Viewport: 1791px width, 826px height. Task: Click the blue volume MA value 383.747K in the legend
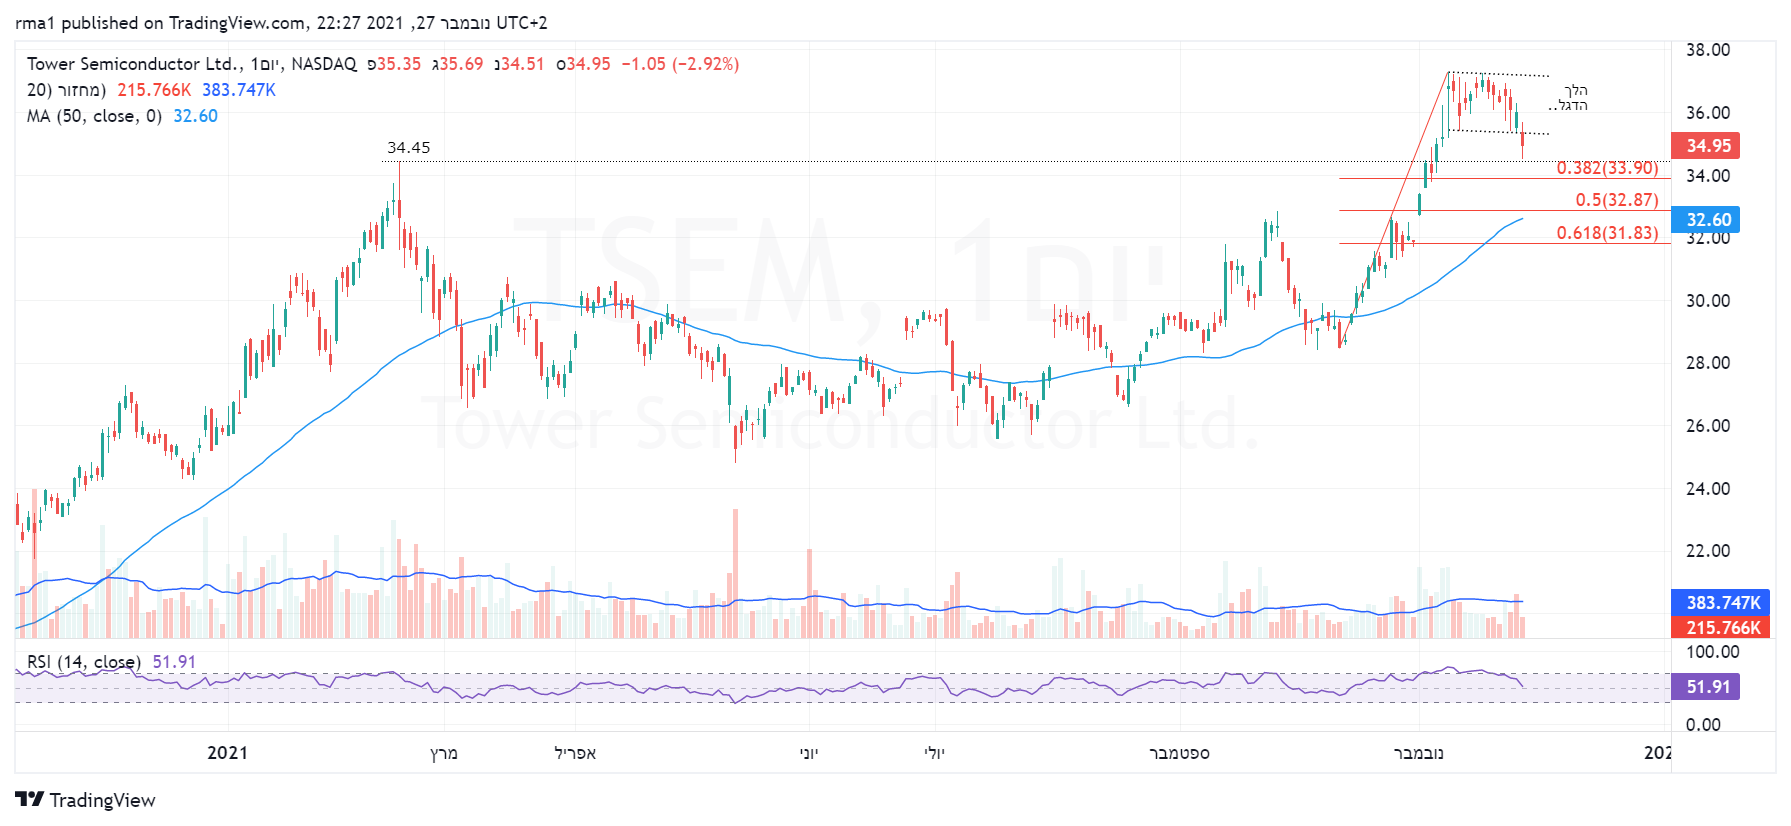(x=239, y=90)
